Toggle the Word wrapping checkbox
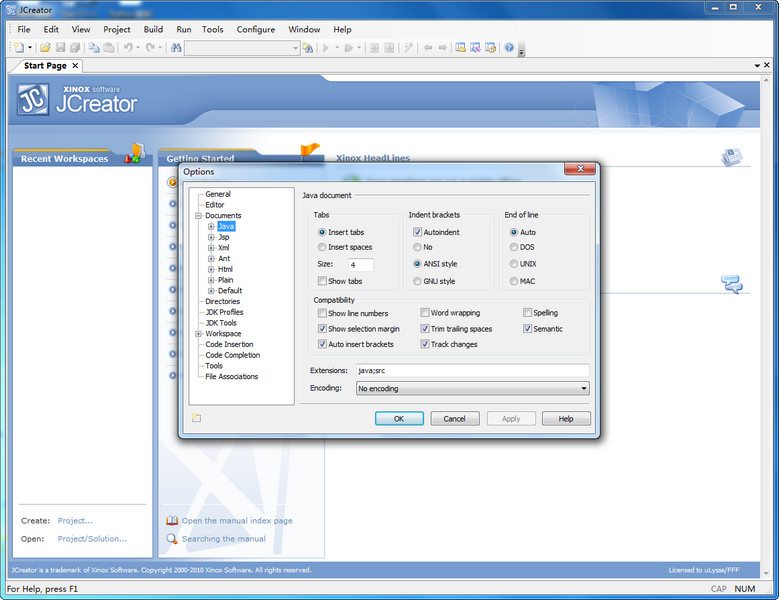The height and width of the screenshot is (600, 779). 425,312
